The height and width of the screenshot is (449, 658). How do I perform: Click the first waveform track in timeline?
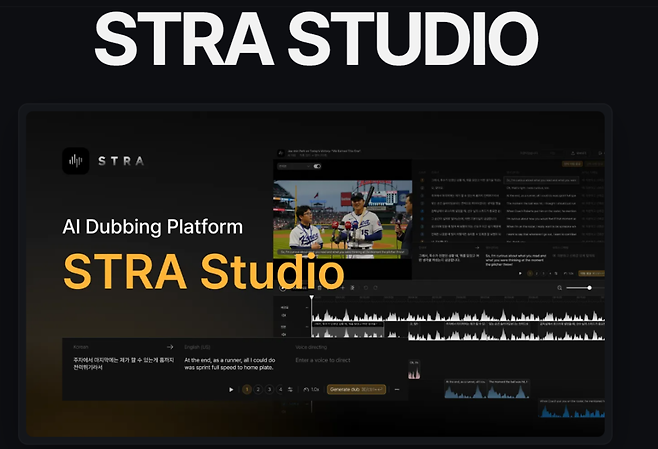pyautogui.click(x=458, y=315)
